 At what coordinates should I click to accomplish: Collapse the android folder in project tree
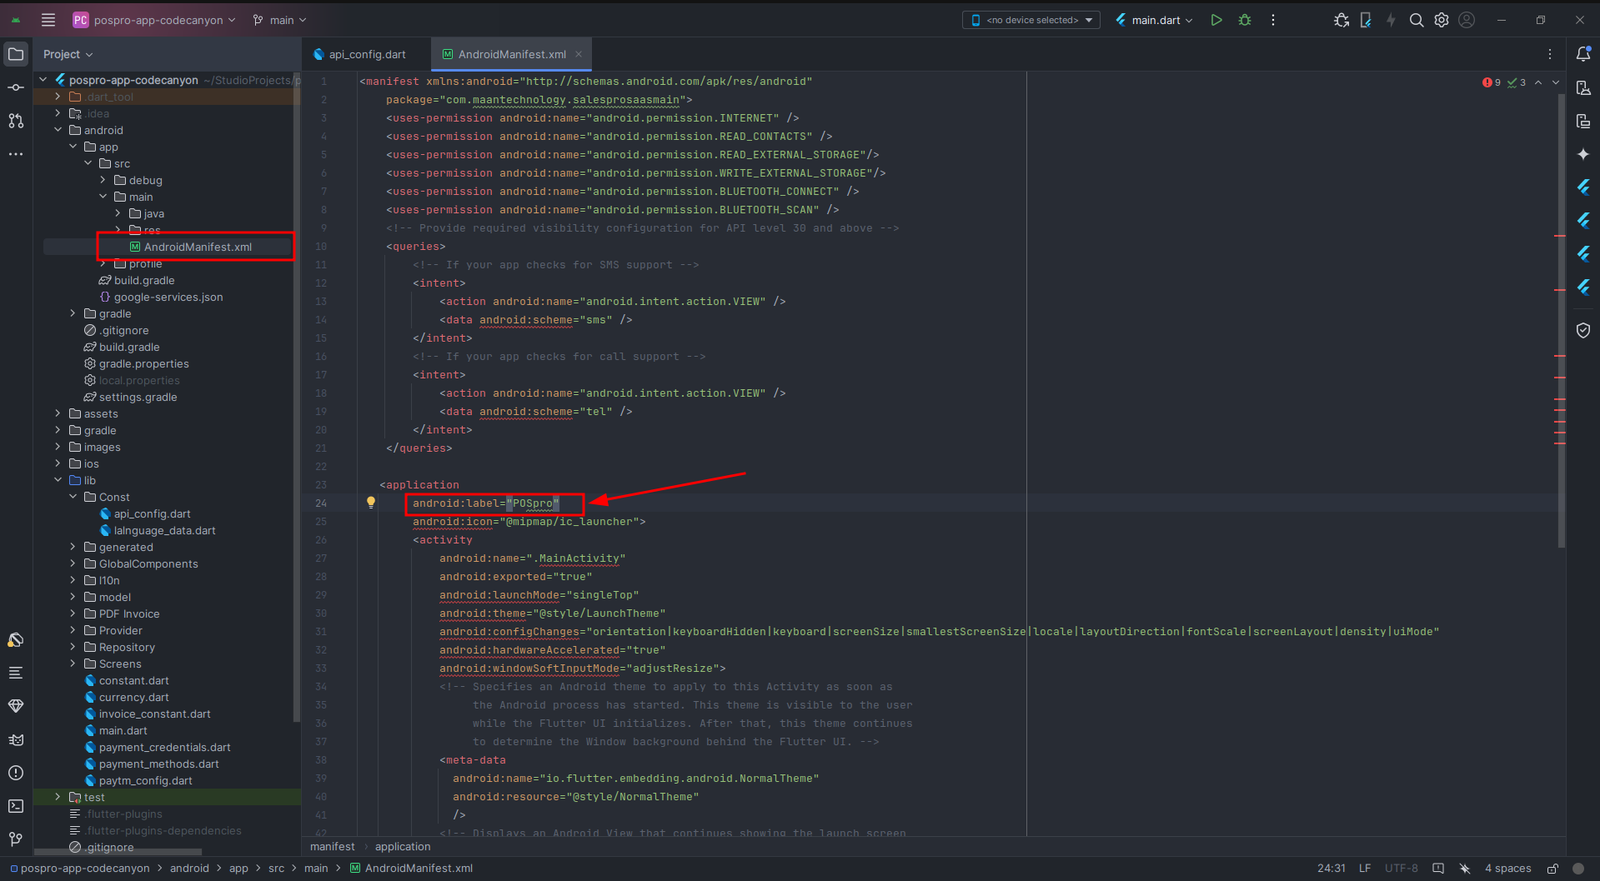(x=58, y=130)
